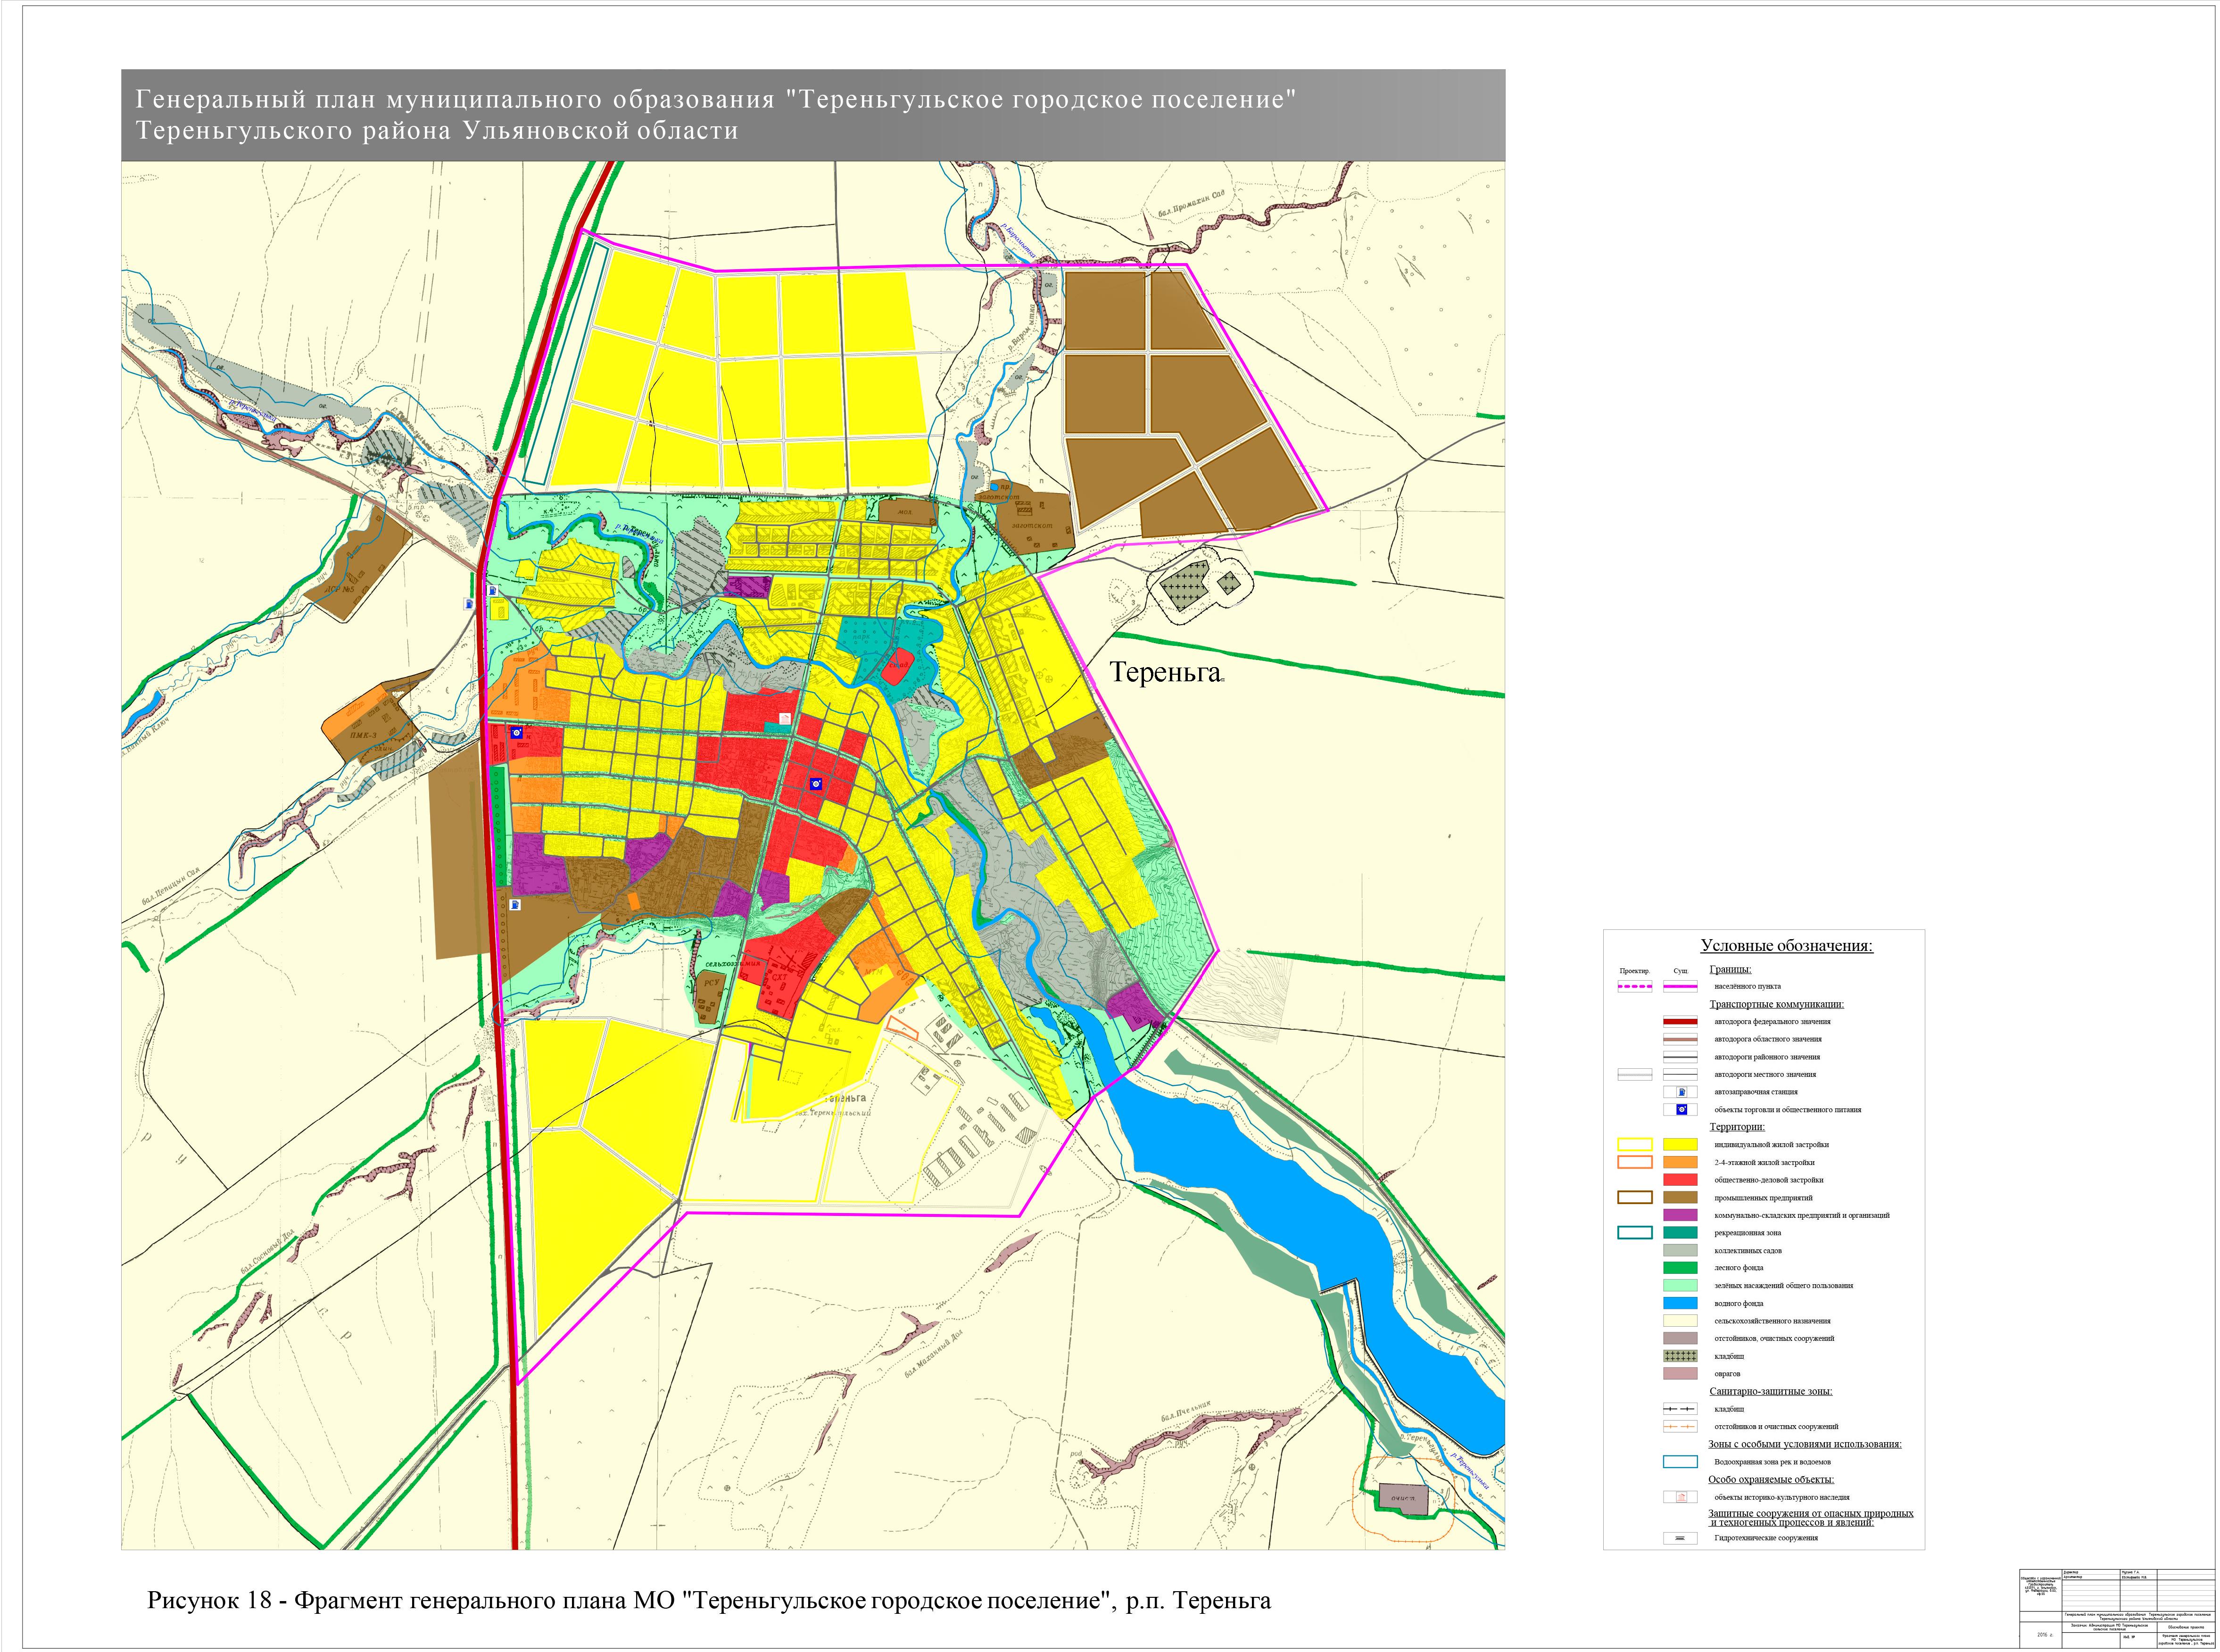Click the 'Условные обозначения:' legend heading
The image size is (2220, 1652).
pyautogui.click(x=1787, y=946)
